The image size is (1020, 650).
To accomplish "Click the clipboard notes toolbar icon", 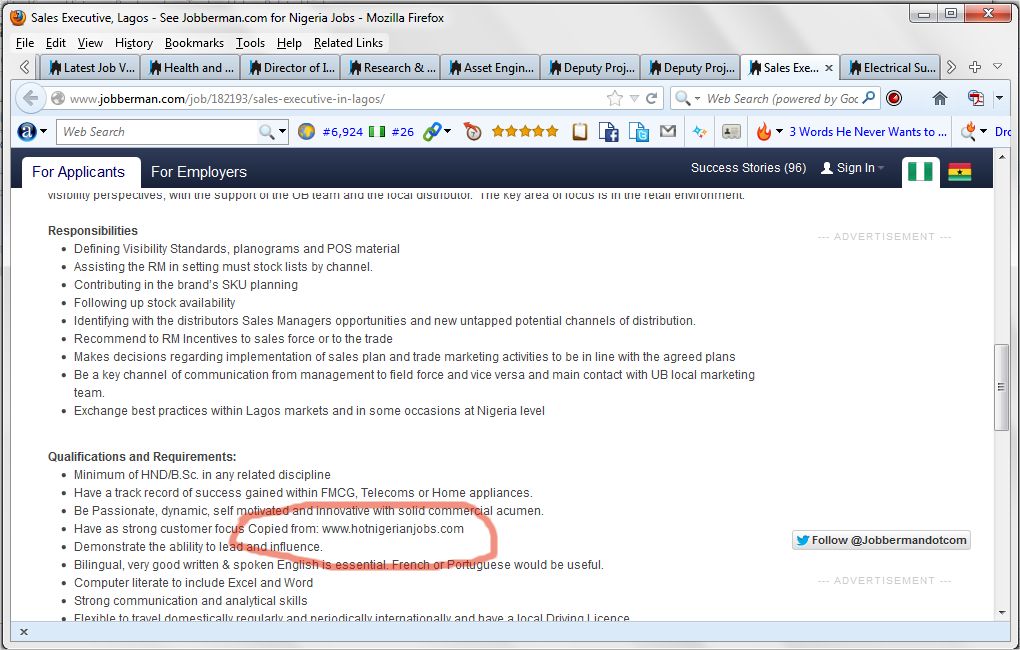I will (579, 132).
